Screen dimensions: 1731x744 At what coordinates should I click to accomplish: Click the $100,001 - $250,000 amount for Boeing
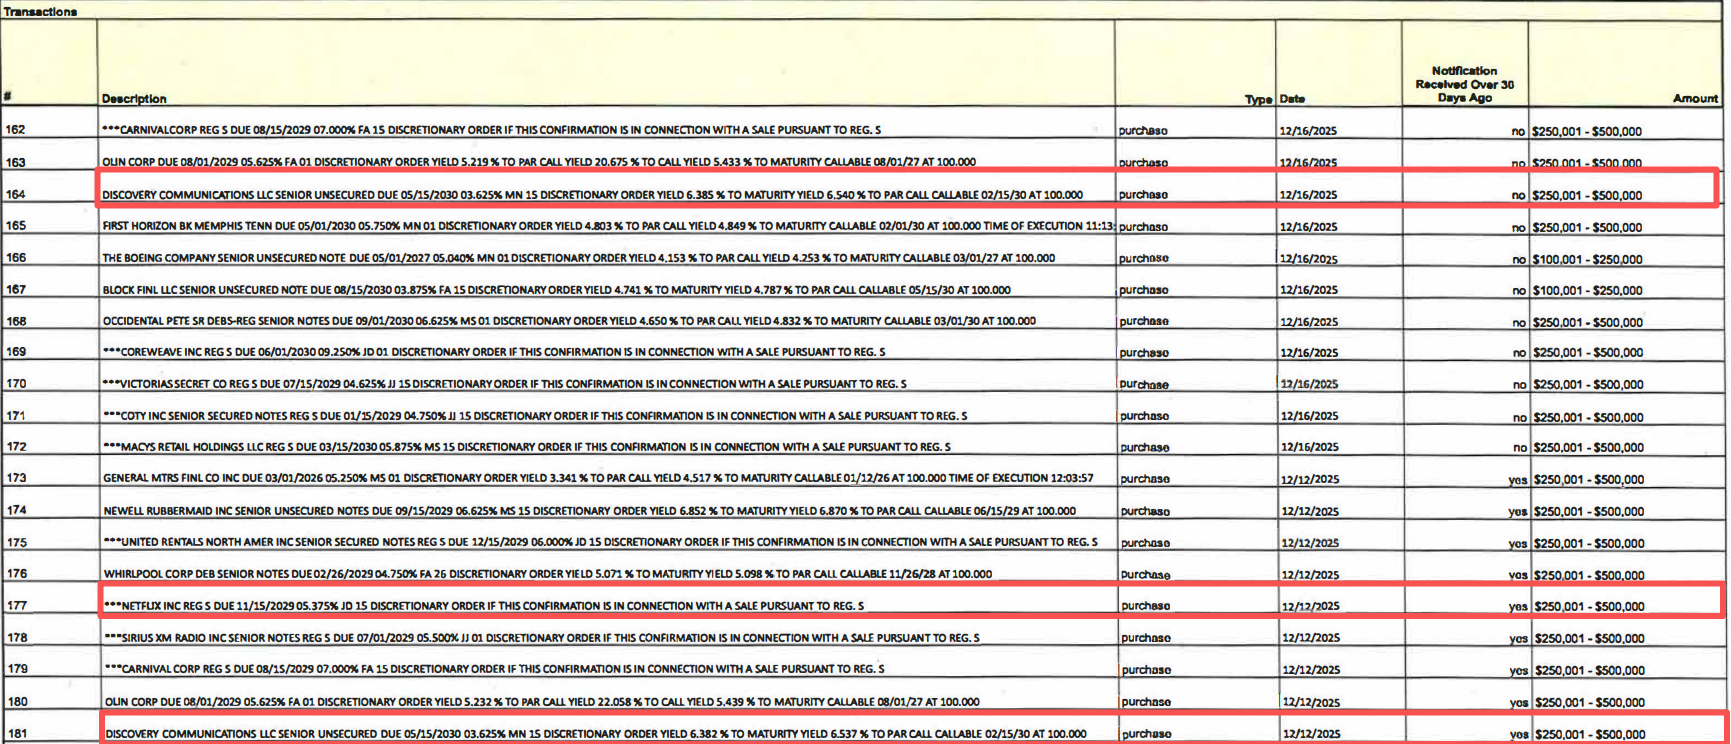tap(1587, 259)
